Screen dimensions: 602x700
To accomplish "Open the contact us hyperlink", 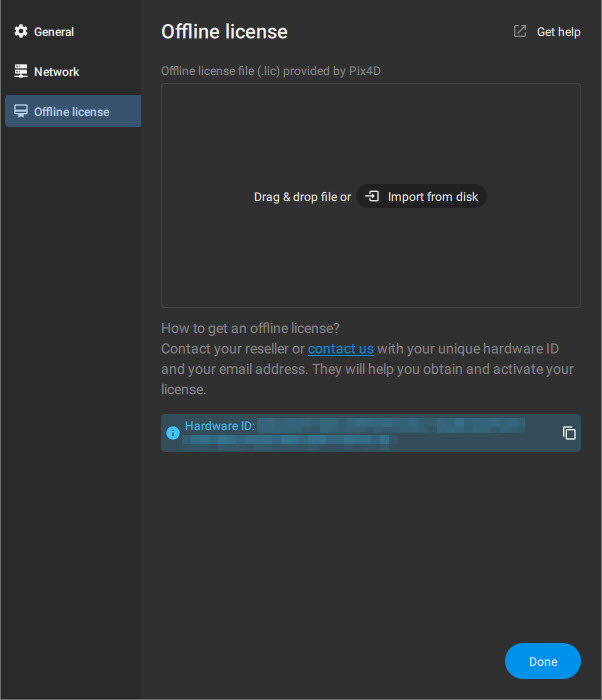I will pyautogui.click(x=340, y=349).
